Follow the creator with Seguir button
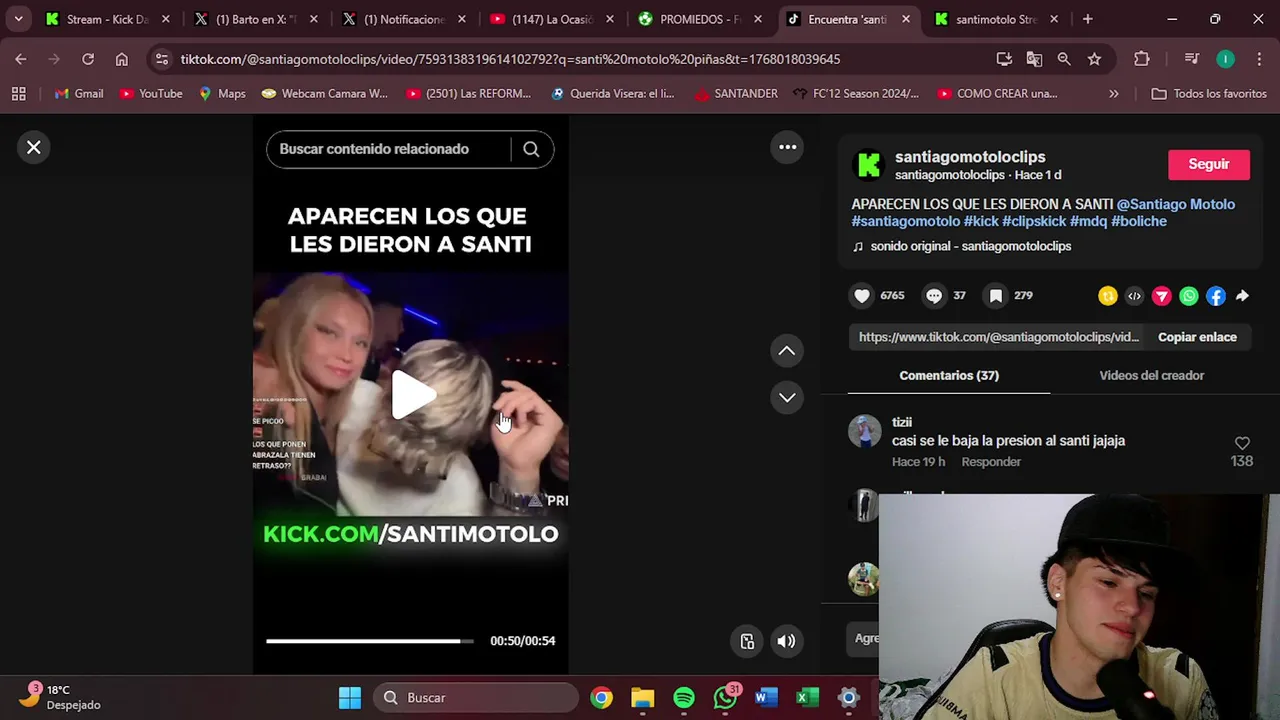Image resolution: width=1280 pixels, height=720 pixels. [1209, 164]
